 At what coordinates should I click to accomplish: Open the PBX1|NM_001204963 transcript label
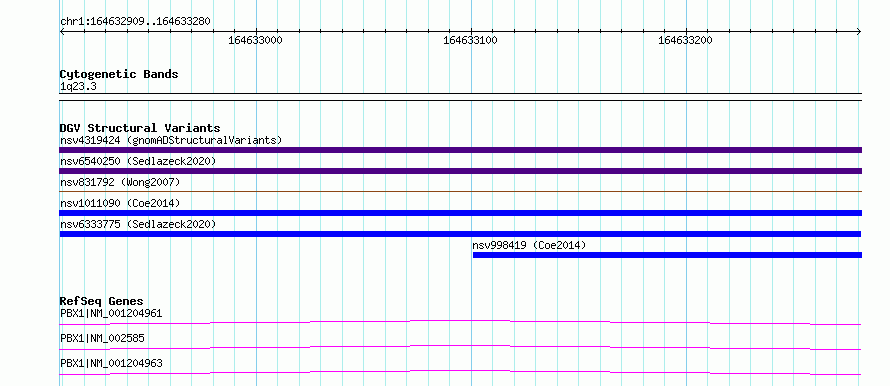point(111,363)
